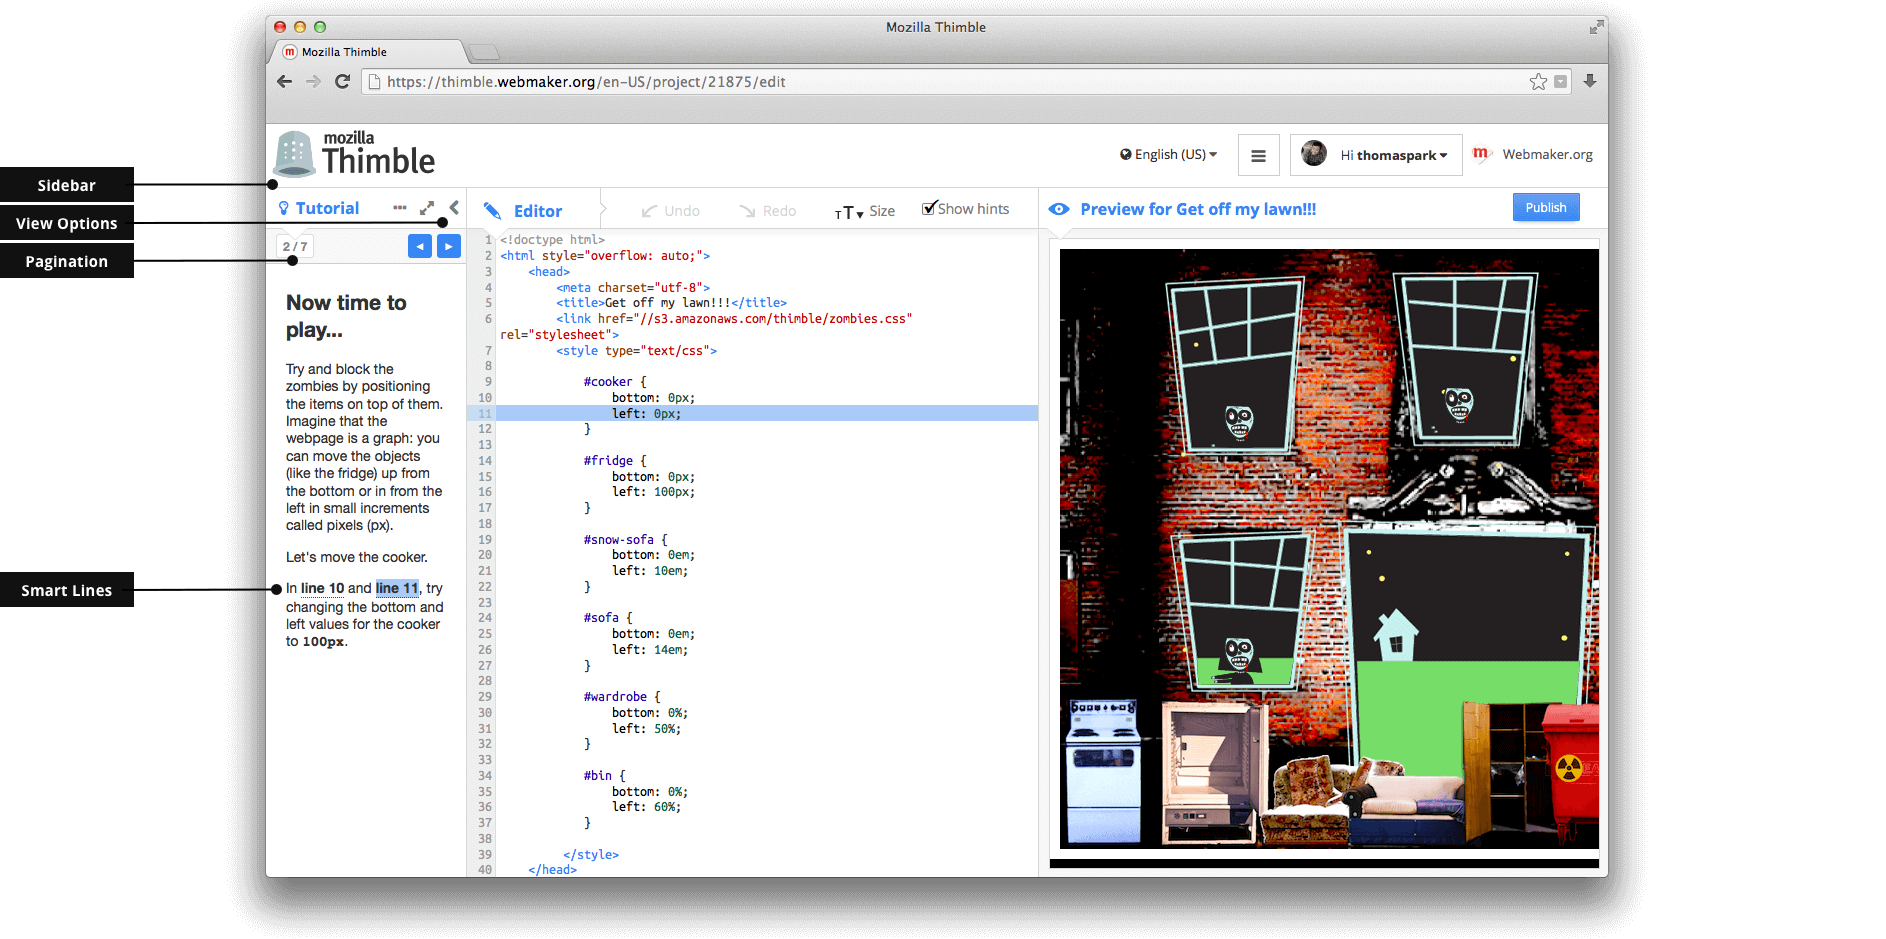This screenshot has height=939, width=1886.
Task: Follow the line 10 smart link
Action: click(x=322, y=588)
